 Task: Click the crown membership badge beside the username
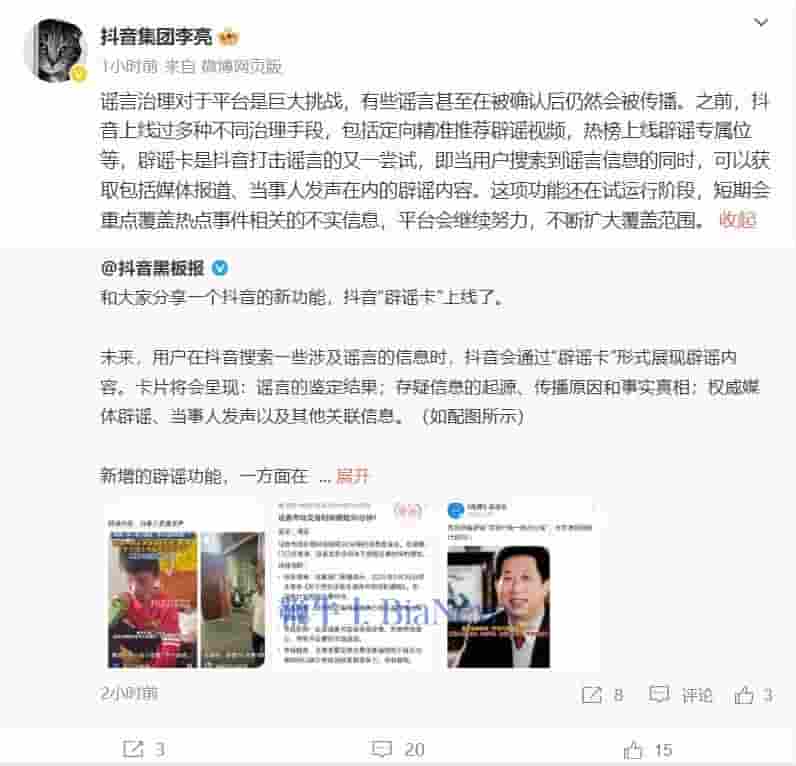[x=228, y=38]
